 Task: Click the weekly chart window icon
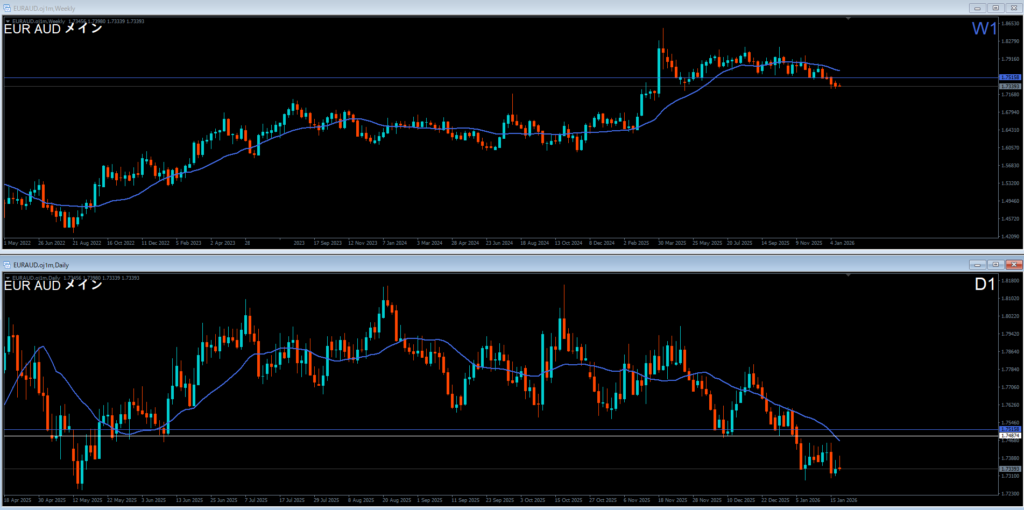pyautogui.click(x=6, y=9)
